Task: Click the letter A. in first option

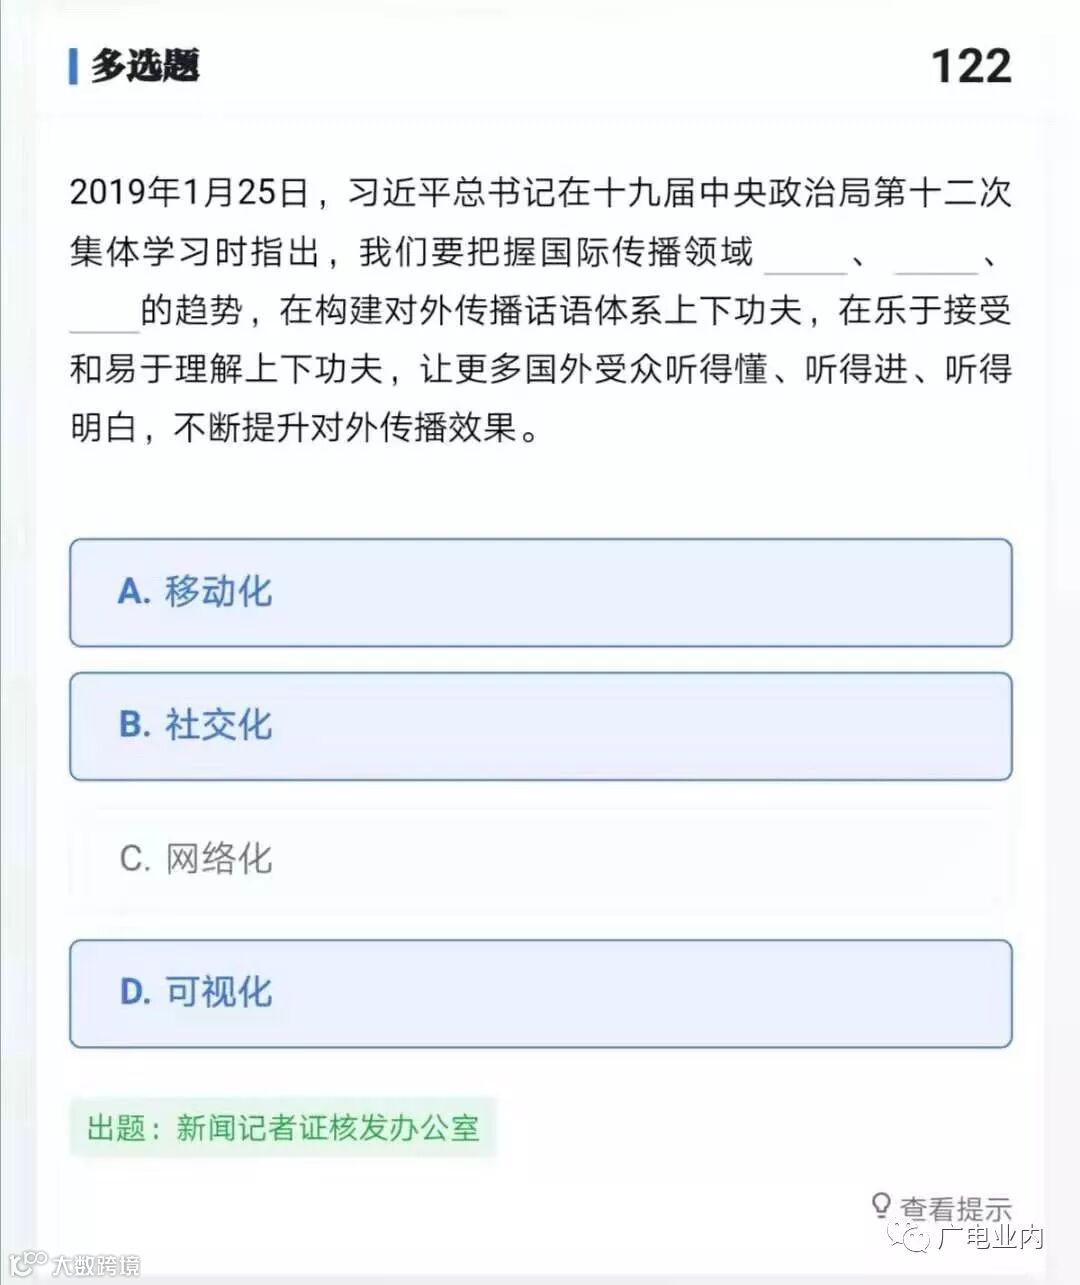Action: point(134,592)
